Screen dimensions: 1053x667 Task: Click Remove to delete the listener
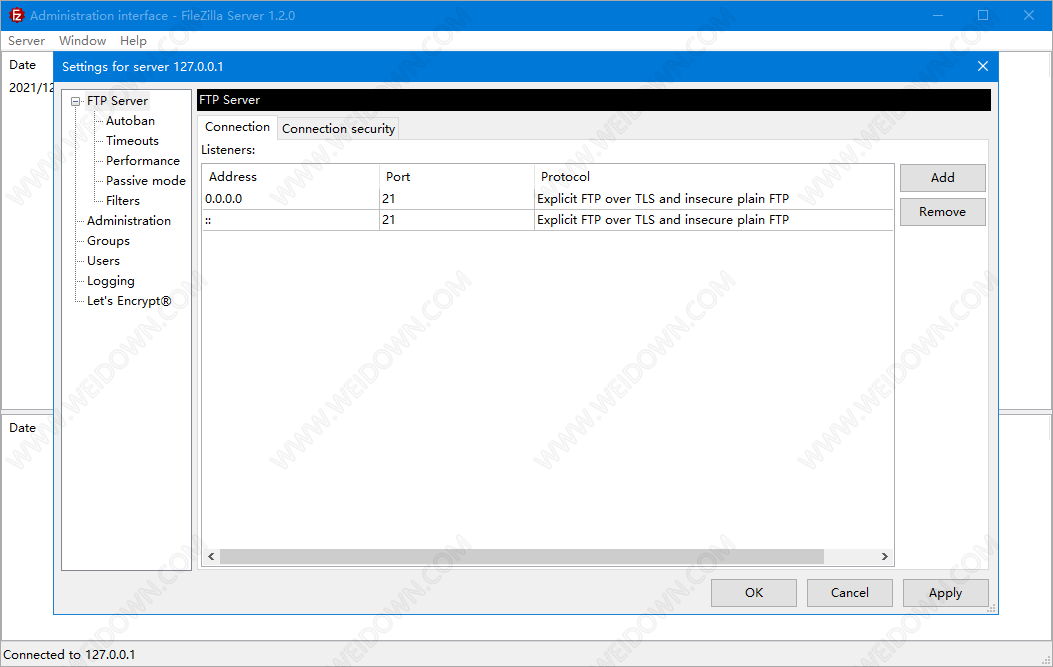pos(942,212)
